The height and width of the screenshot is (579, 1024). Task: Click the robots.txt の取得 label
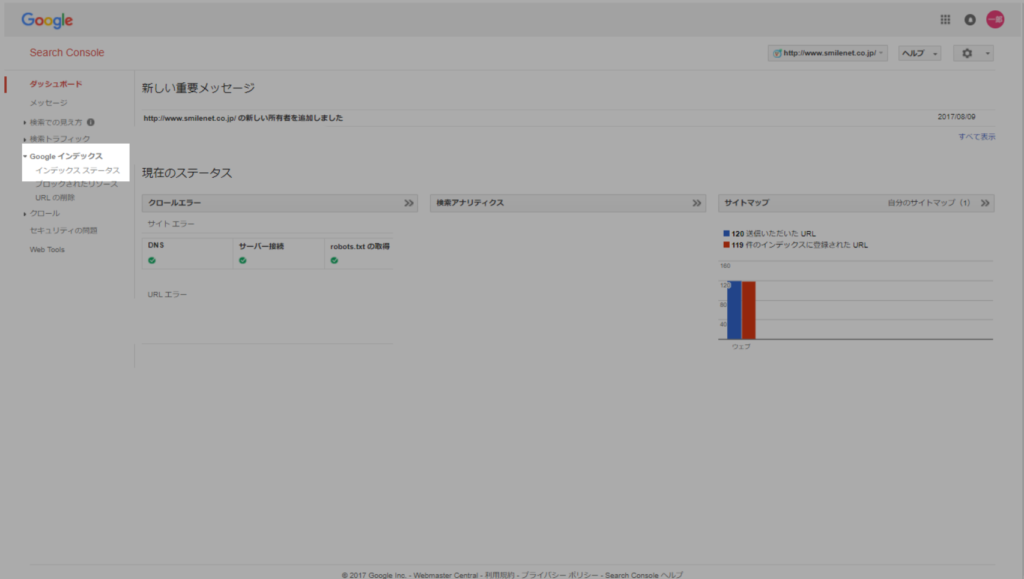[x=360, y=246]
